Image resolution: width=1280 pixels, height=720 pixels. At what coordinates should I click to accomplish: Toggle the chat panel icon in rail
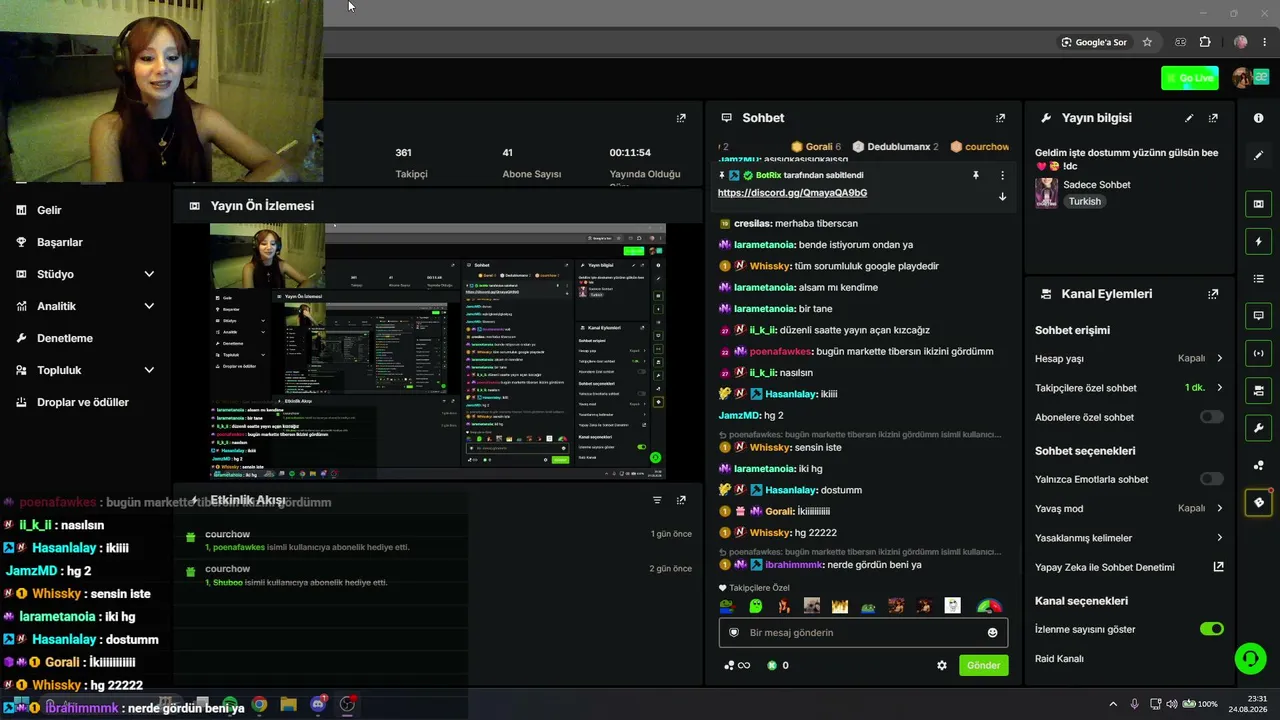[1258, 316]
